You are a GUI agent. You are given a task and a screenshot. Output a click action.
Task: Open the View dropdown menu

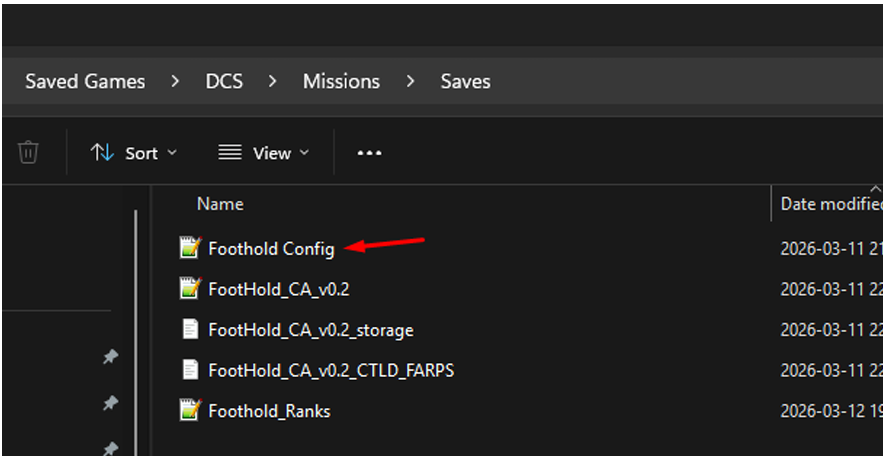coord(264,153)
